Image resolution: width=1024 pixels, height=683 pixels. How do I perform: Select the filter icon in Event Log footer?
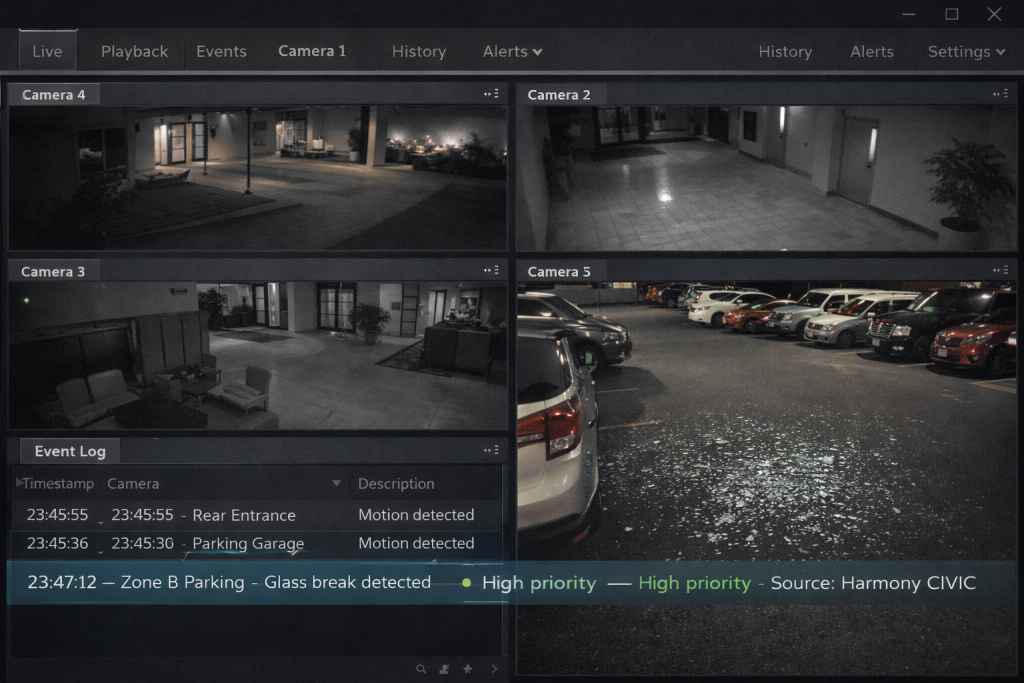pos(444,668)
